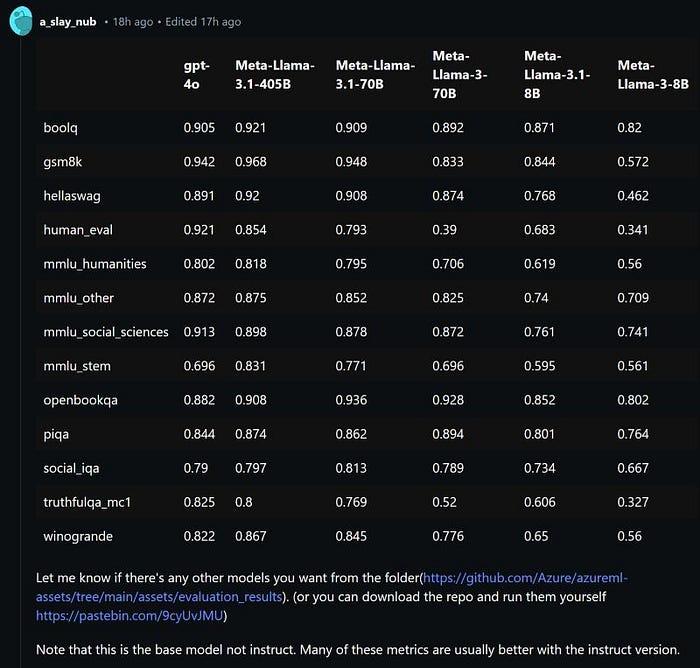This screenshot has width=700, height=668.
Task: Click the gsm8k score 0.968 cell
Action: 251,162
